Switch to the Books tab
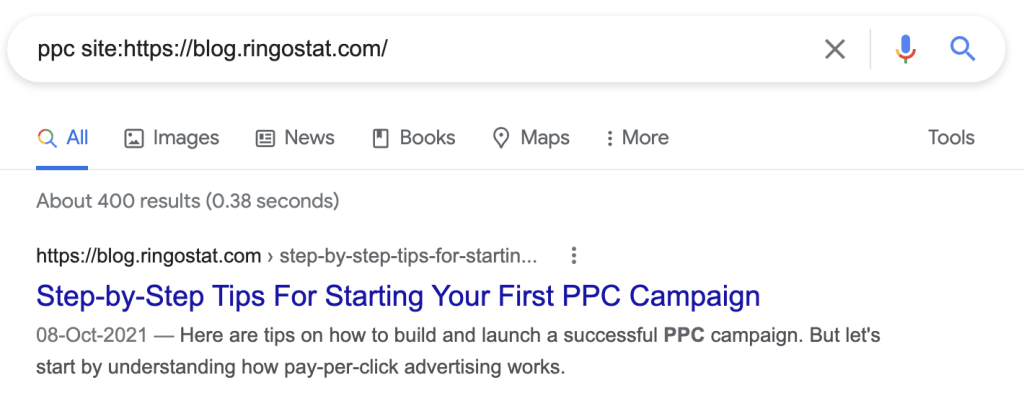 point(413,138)
